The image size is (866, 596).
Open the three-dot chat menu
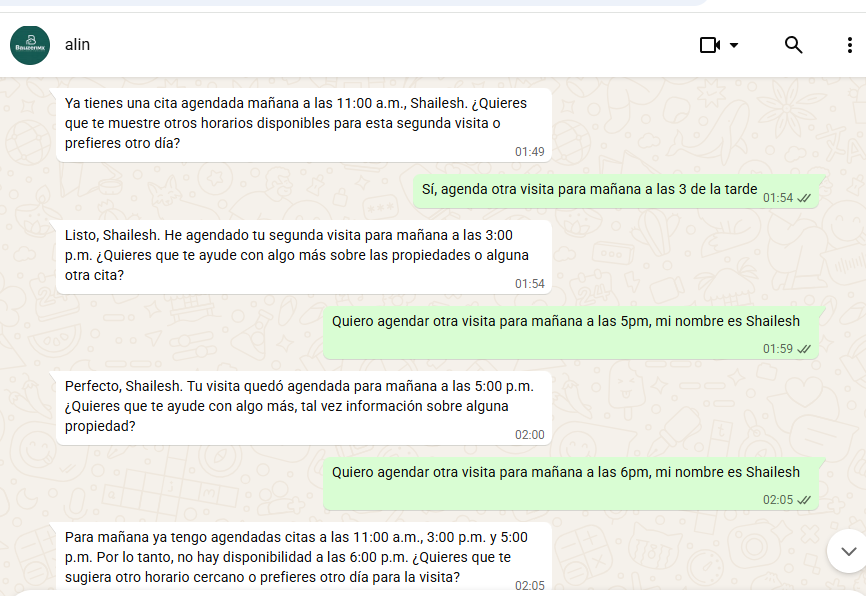(849, 45)
